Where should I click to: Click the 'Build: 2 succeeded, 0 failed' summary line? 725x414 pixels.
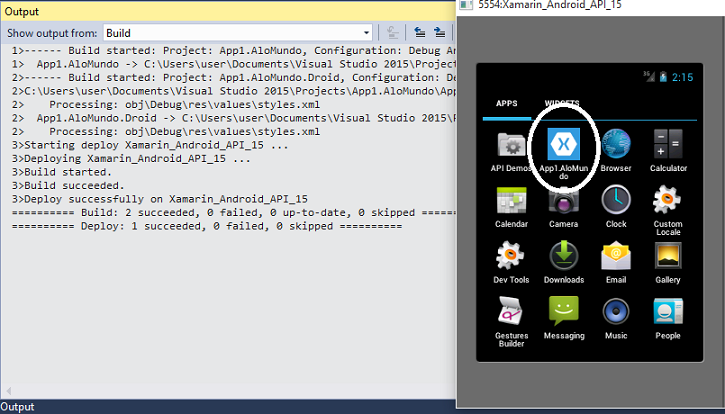tap(233, 212)
